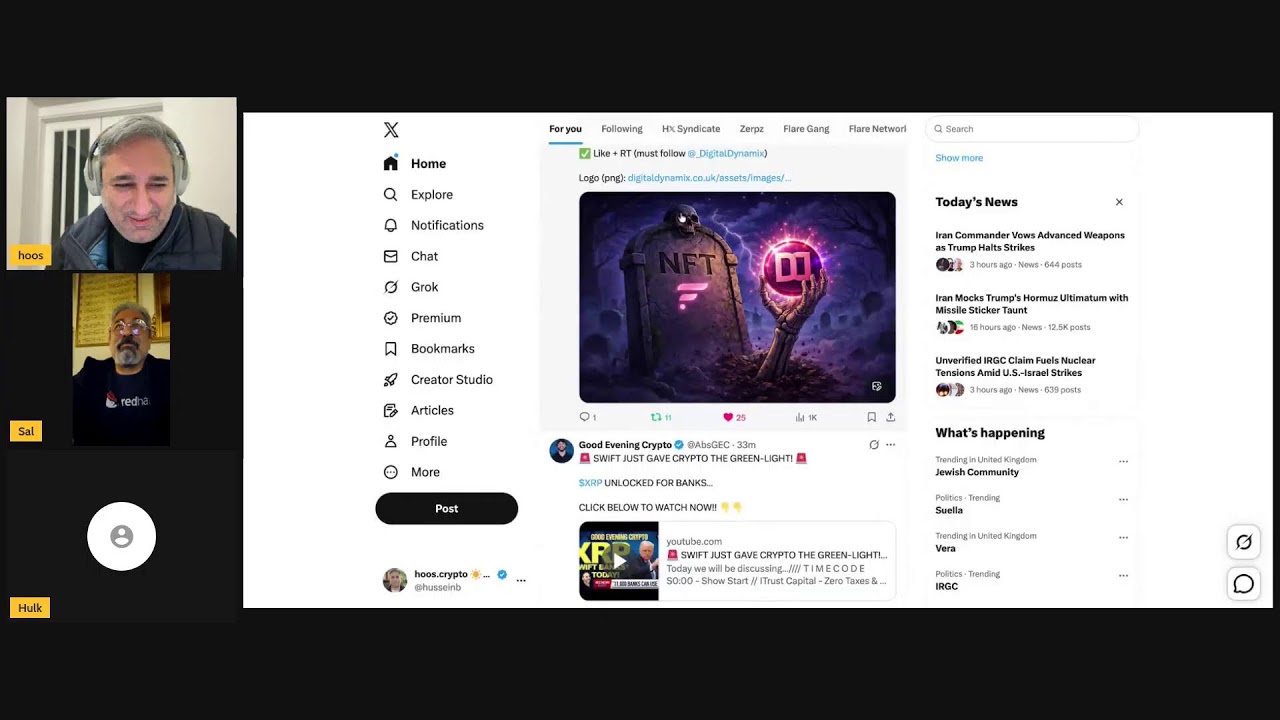Unlike the NFT post via heart icon

728,417
